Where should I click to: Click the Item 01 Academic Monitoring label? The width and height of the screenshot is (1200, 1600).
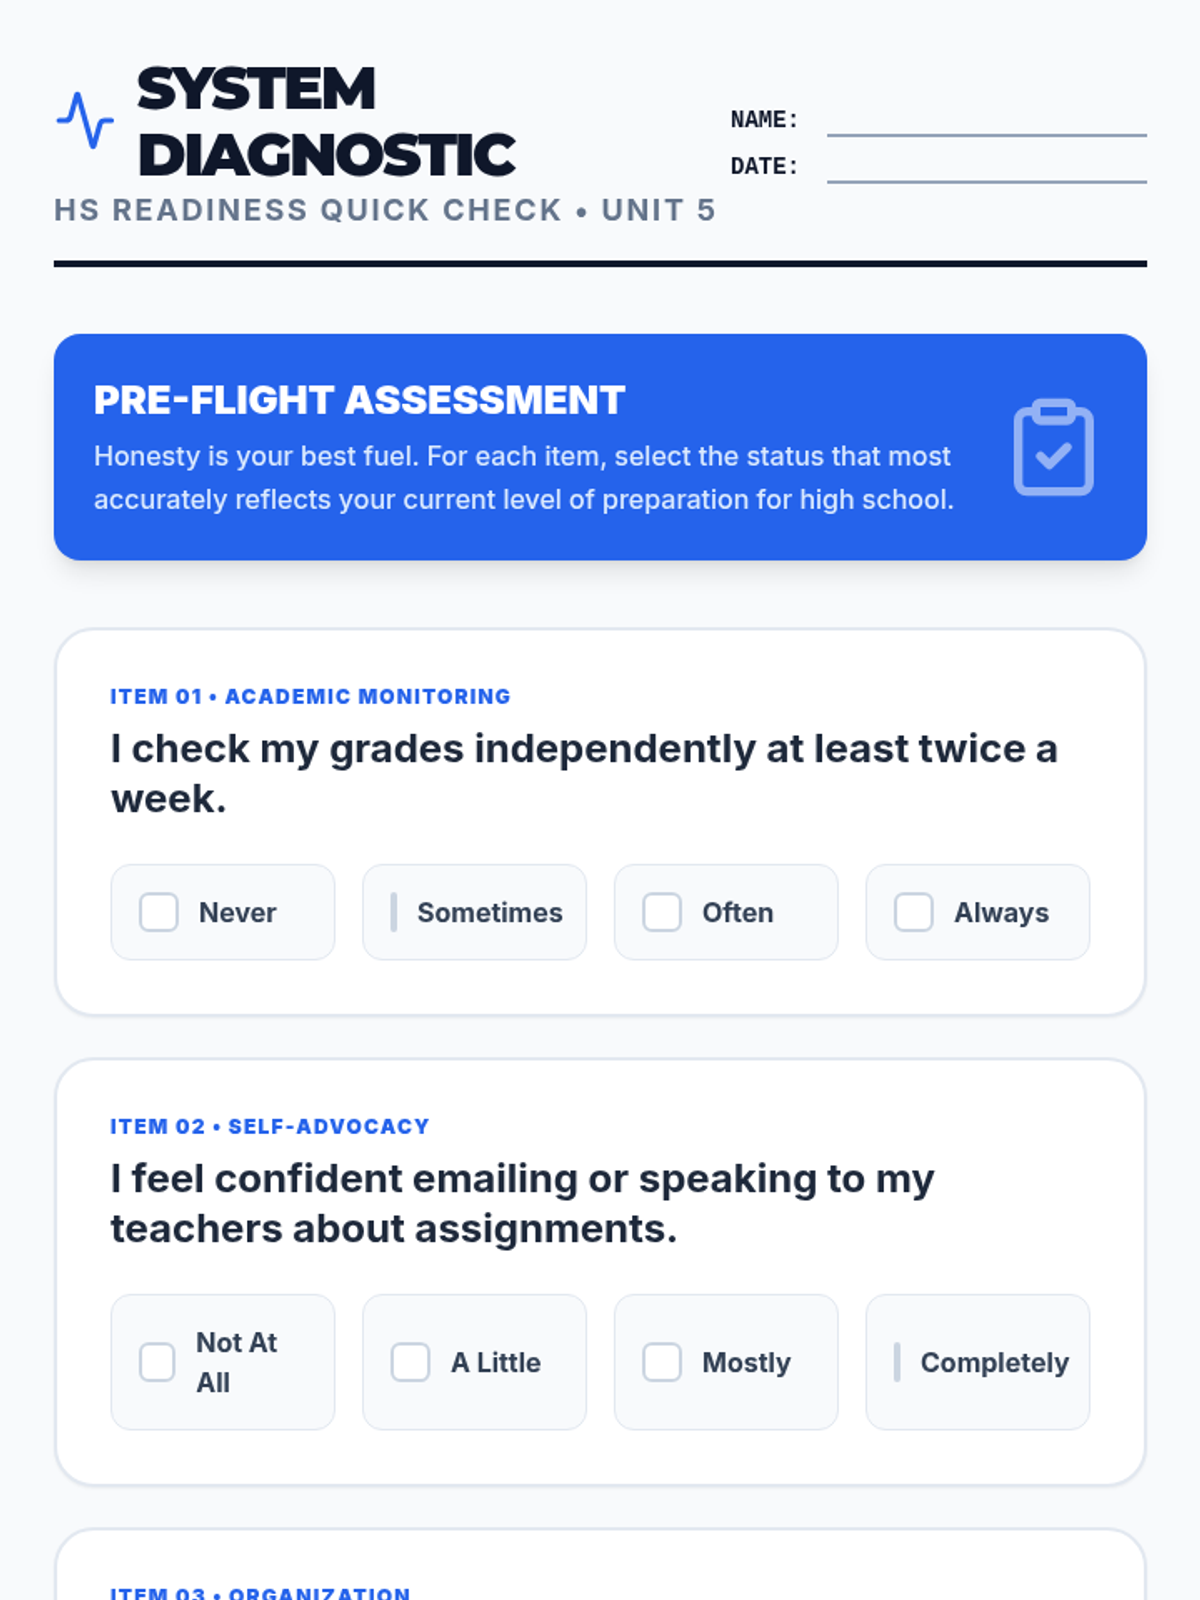310,696
